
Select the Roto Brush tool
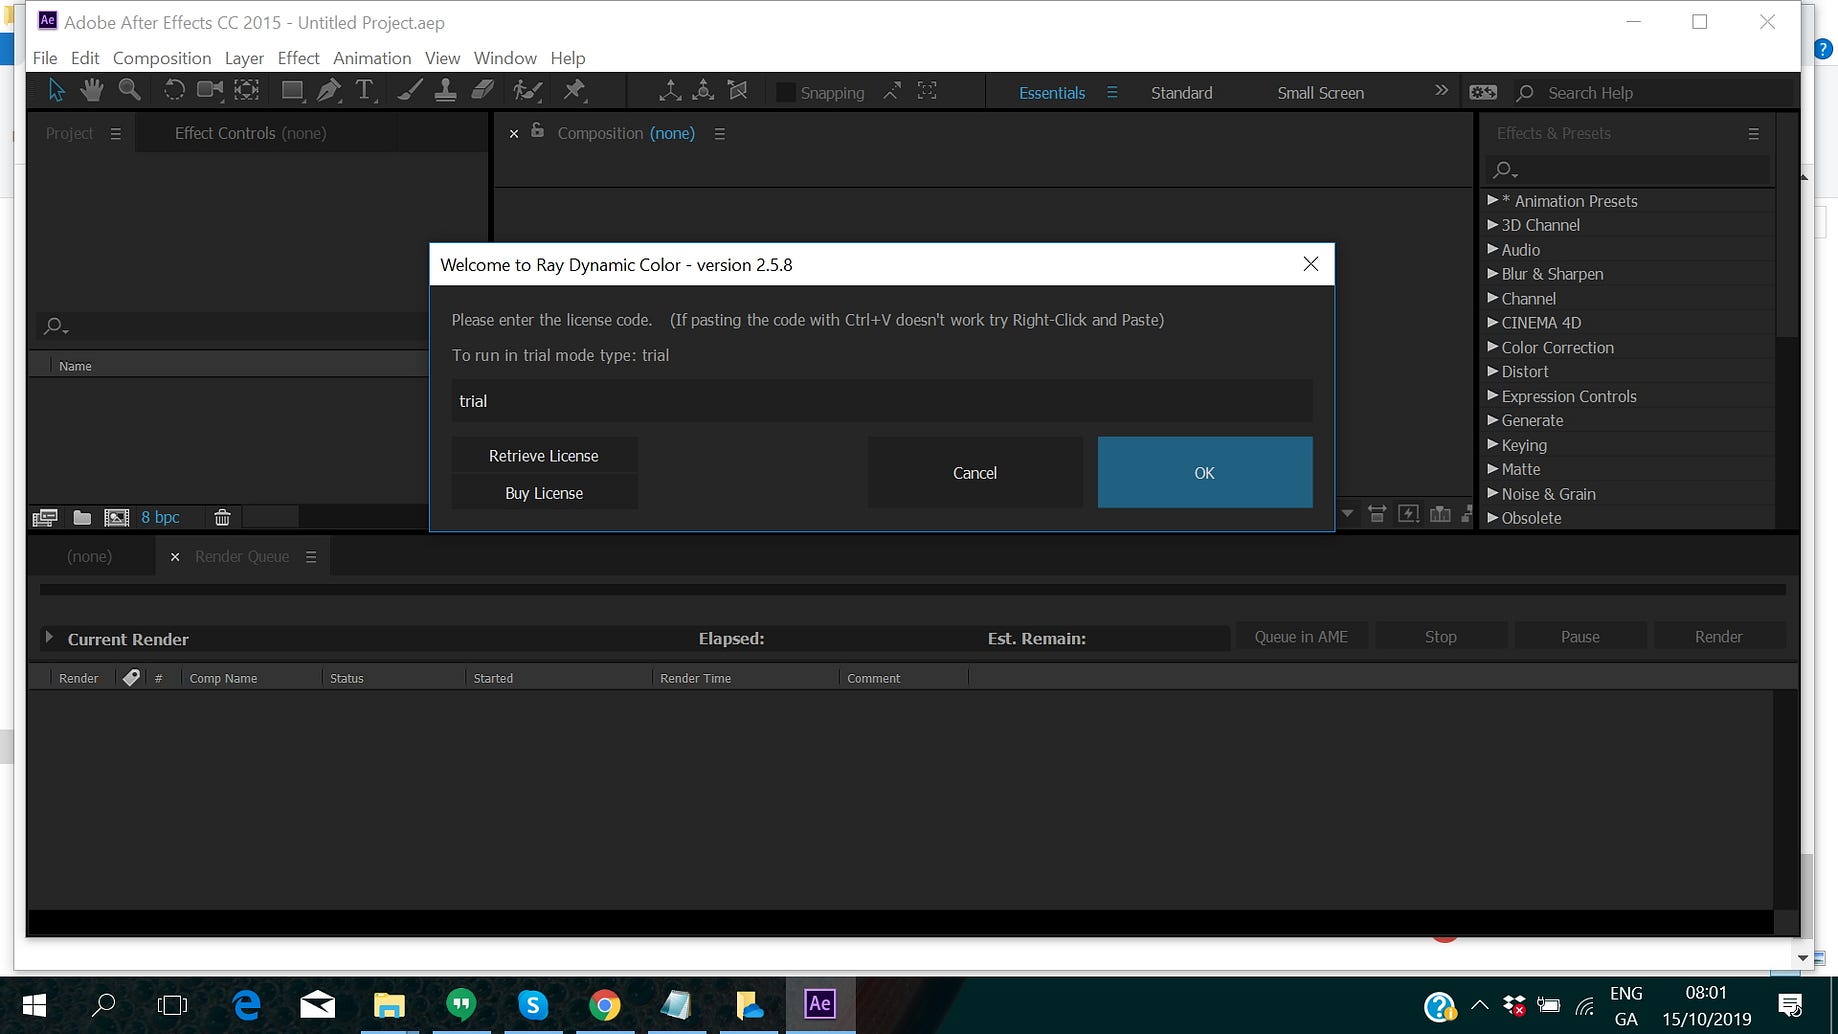point(527,91)
